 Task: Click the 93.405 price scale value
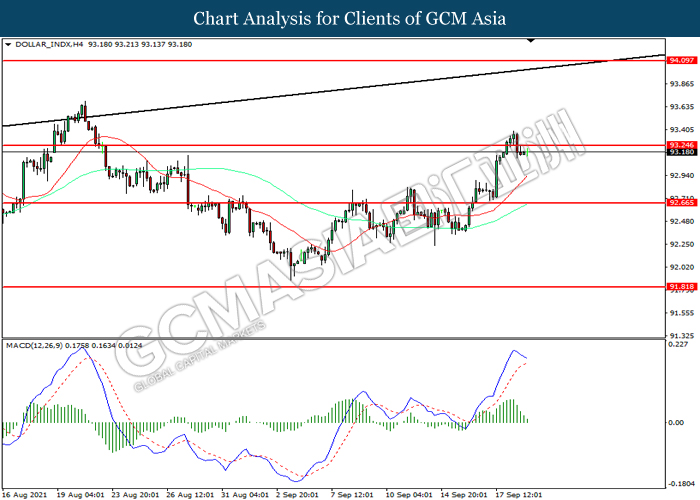[682, 129]
